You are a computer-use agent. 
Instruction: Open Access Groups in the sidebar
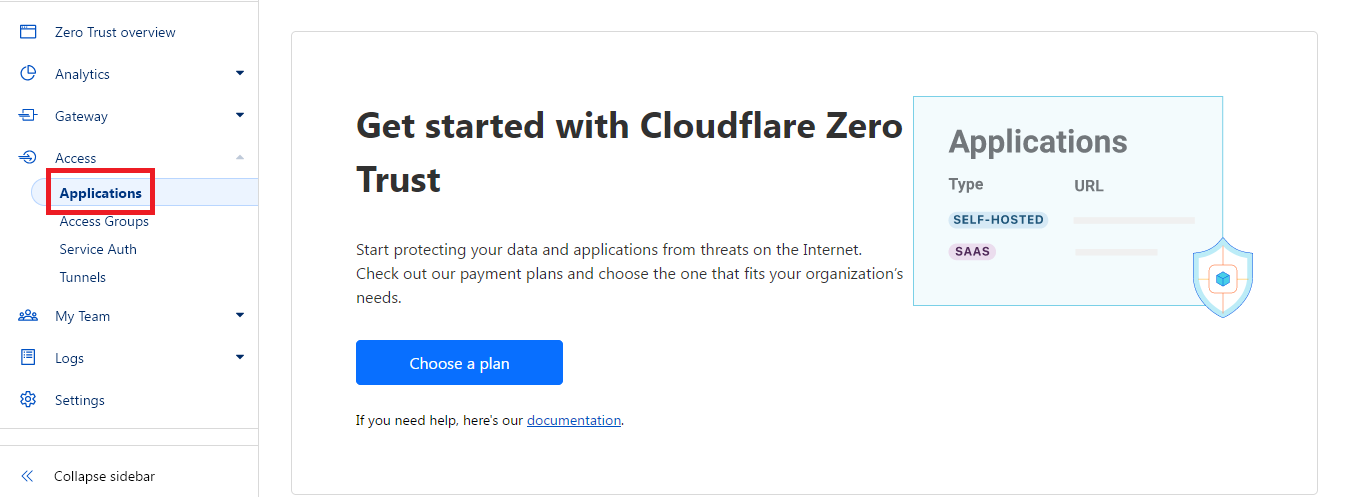pyautogui.click(x=104, y=221)
